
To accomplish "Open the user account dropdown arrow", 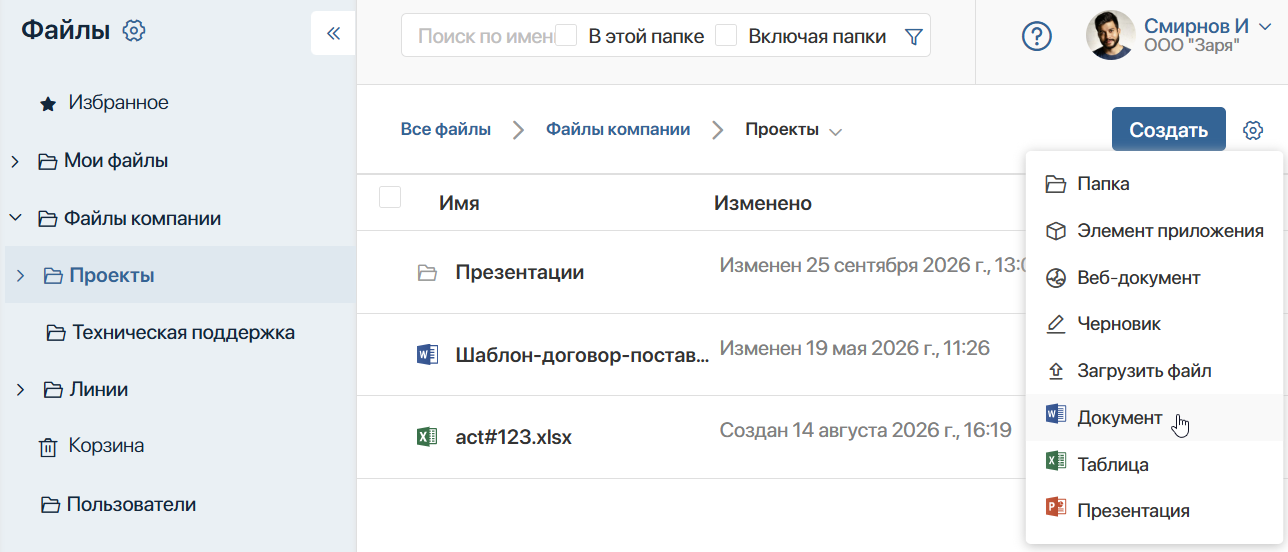I will (1264, 26).
